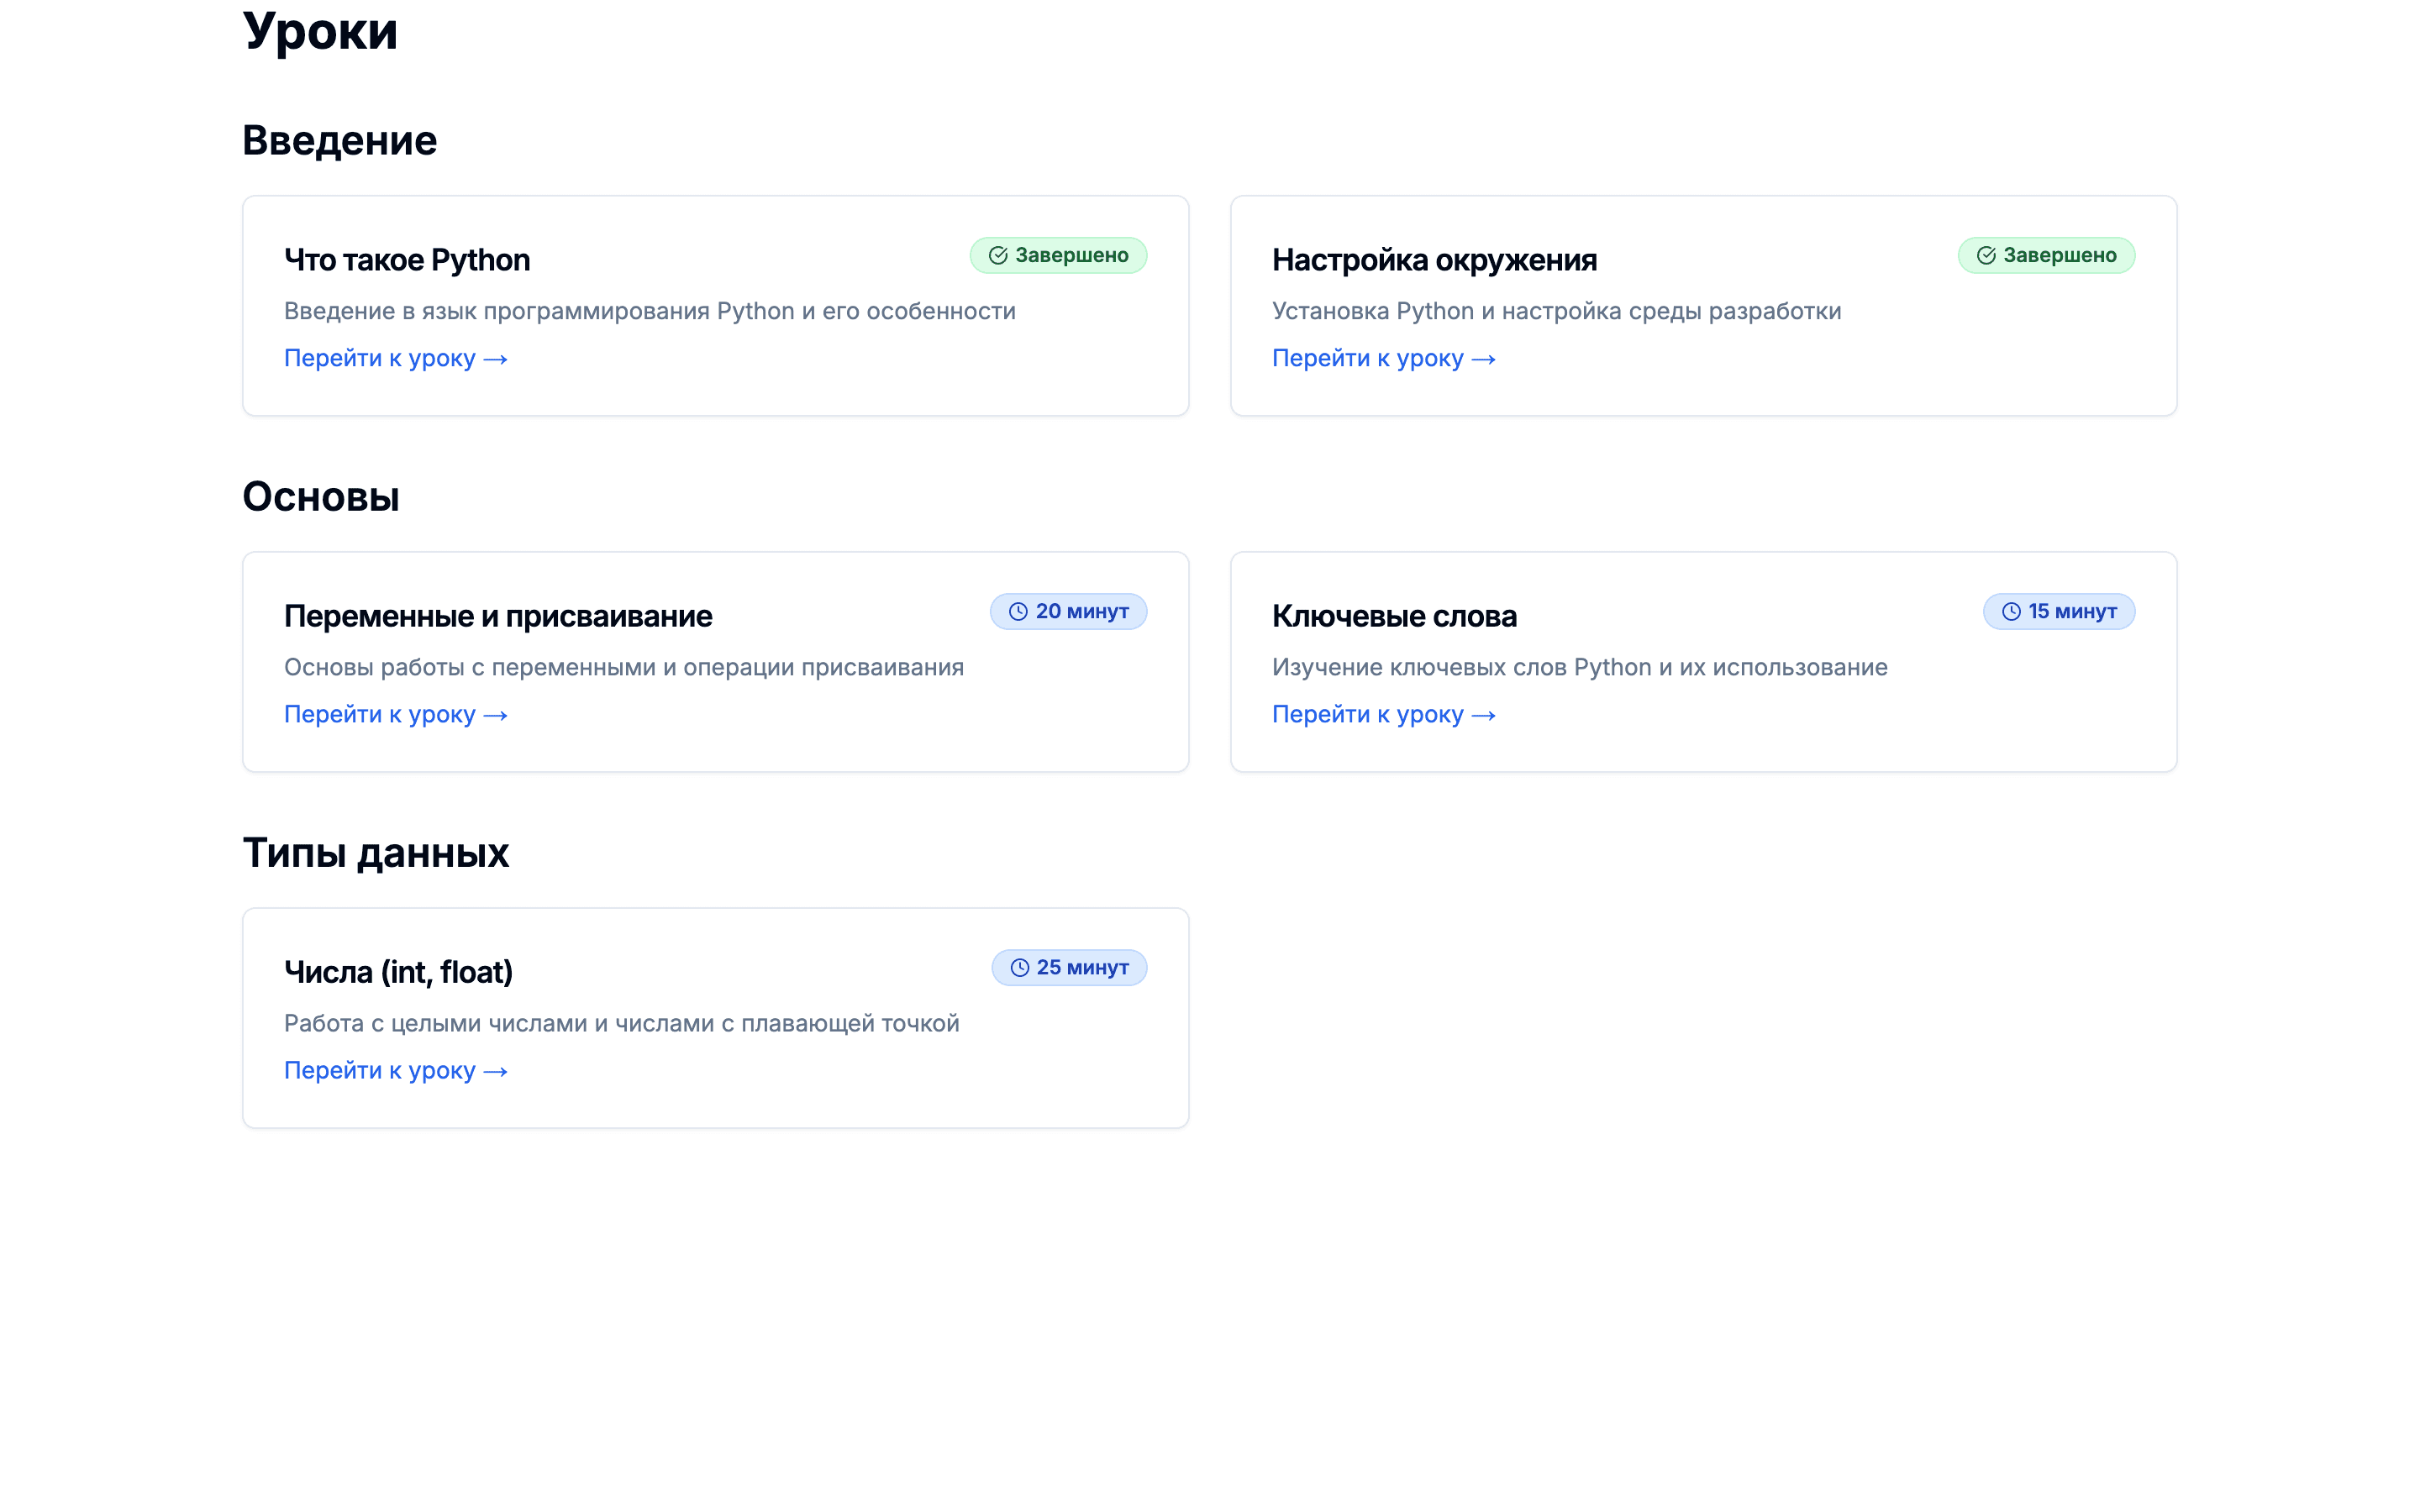
Task: Click the '20 минут' duration text
Action: coord(1082,611)
